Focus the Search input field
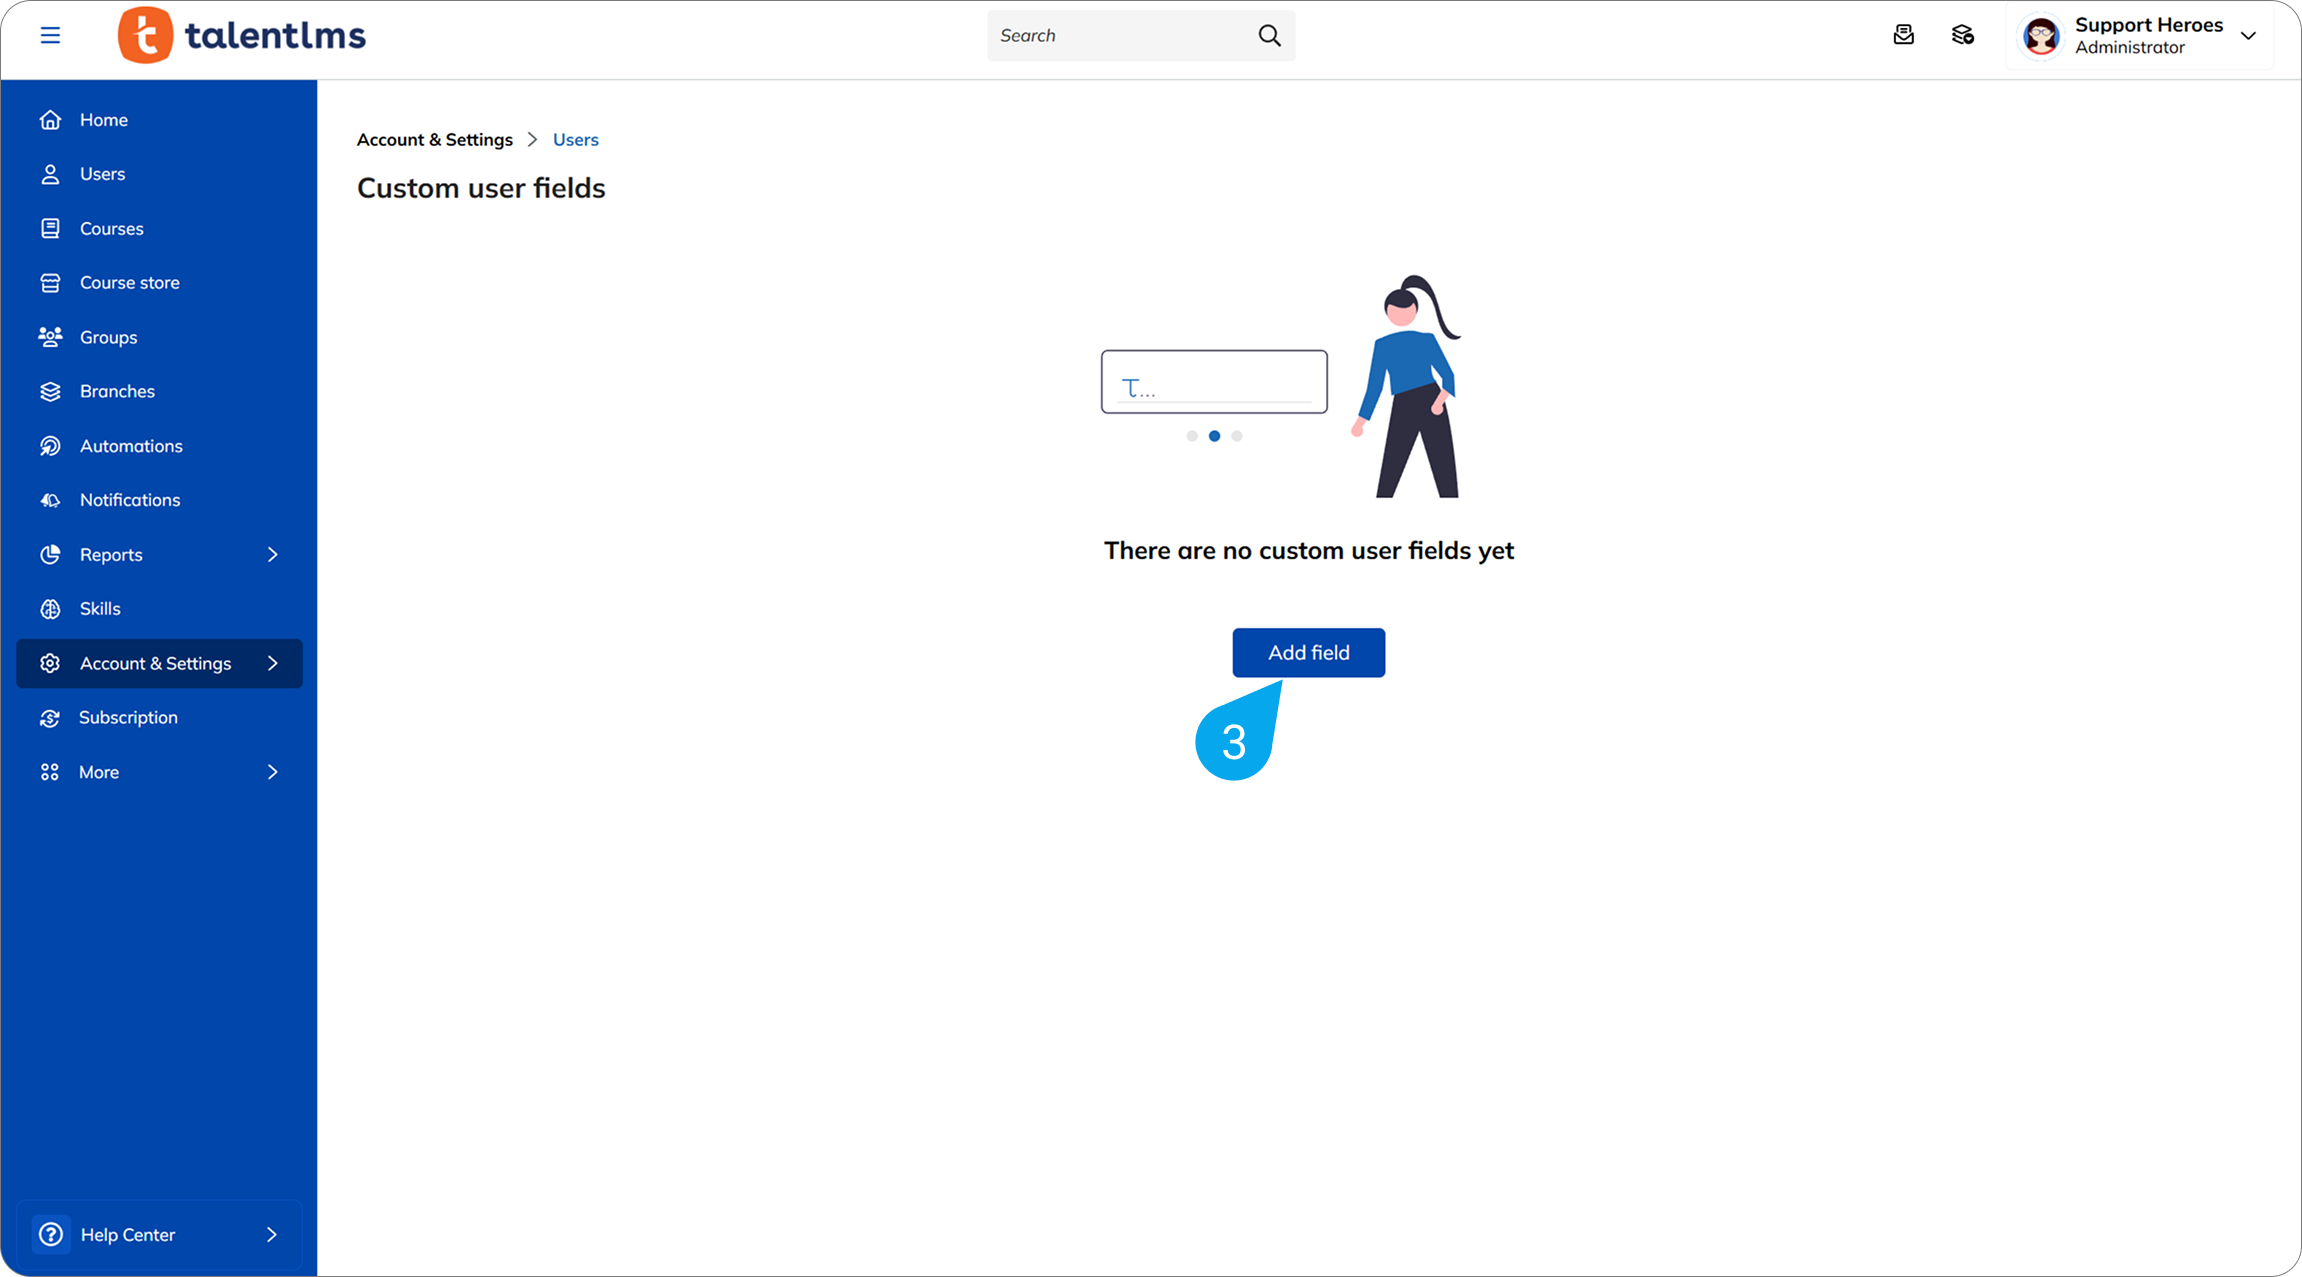 coord(1120,36)
